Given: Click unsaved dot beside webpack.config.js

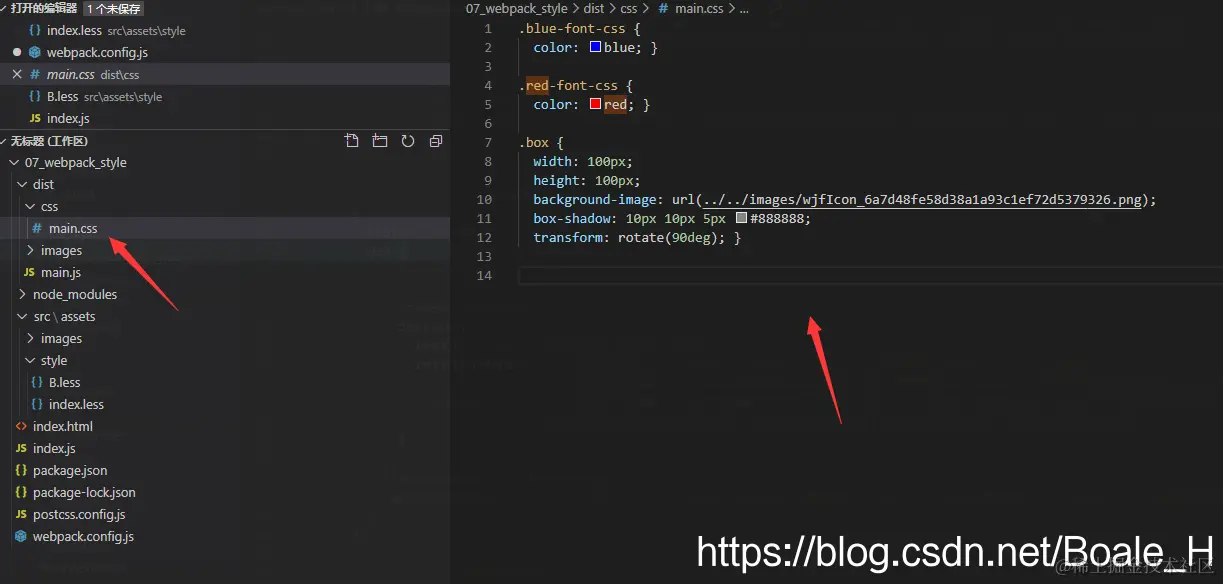Looking at the screenshot, I should click(17, 52).
